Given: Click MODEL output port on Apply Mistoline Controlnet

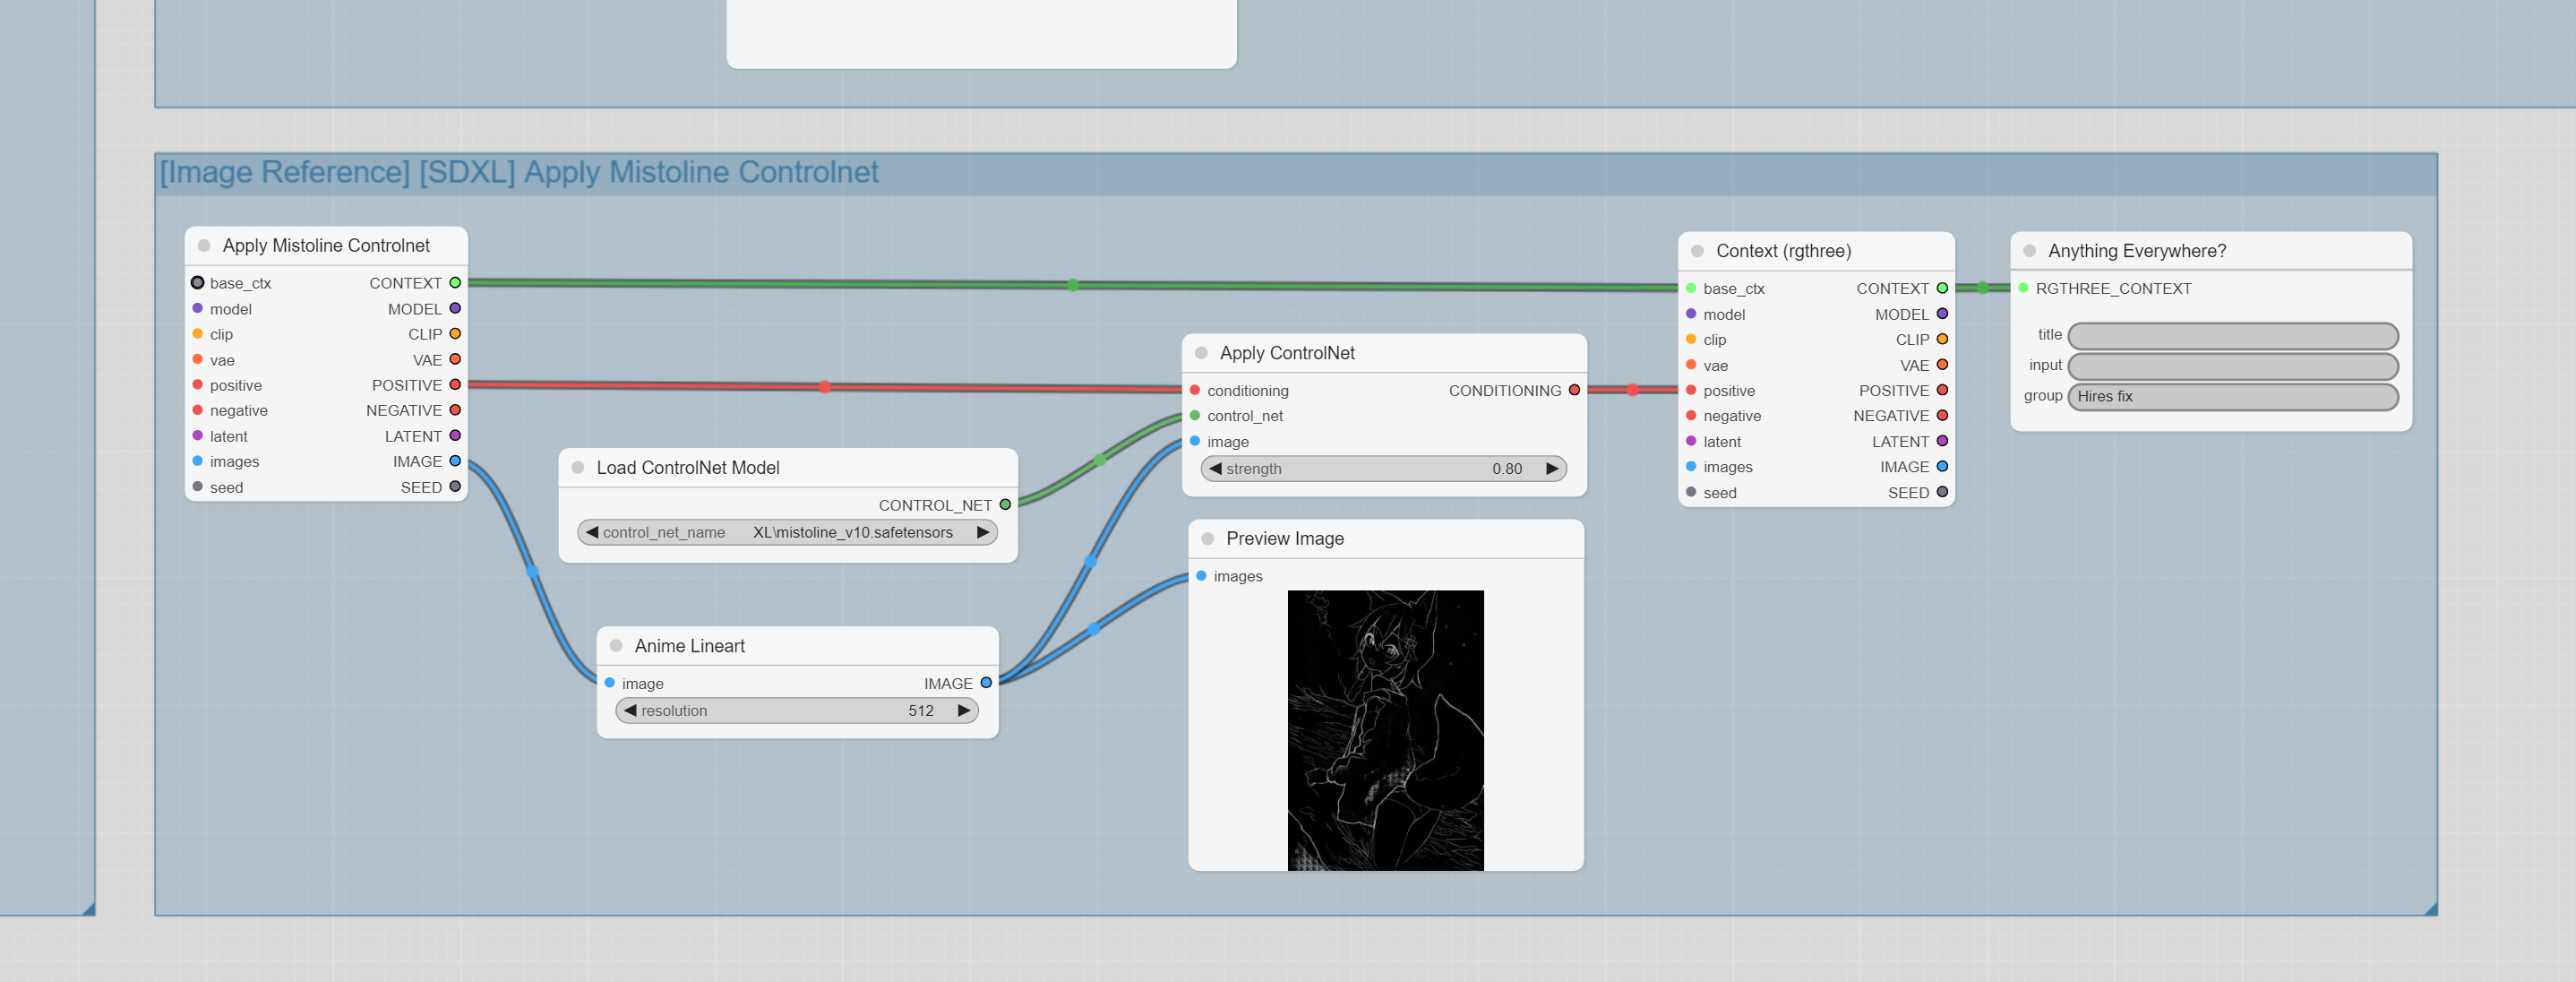Looking at the screenshot, I should pyautogui.click(x=455, y=309).
